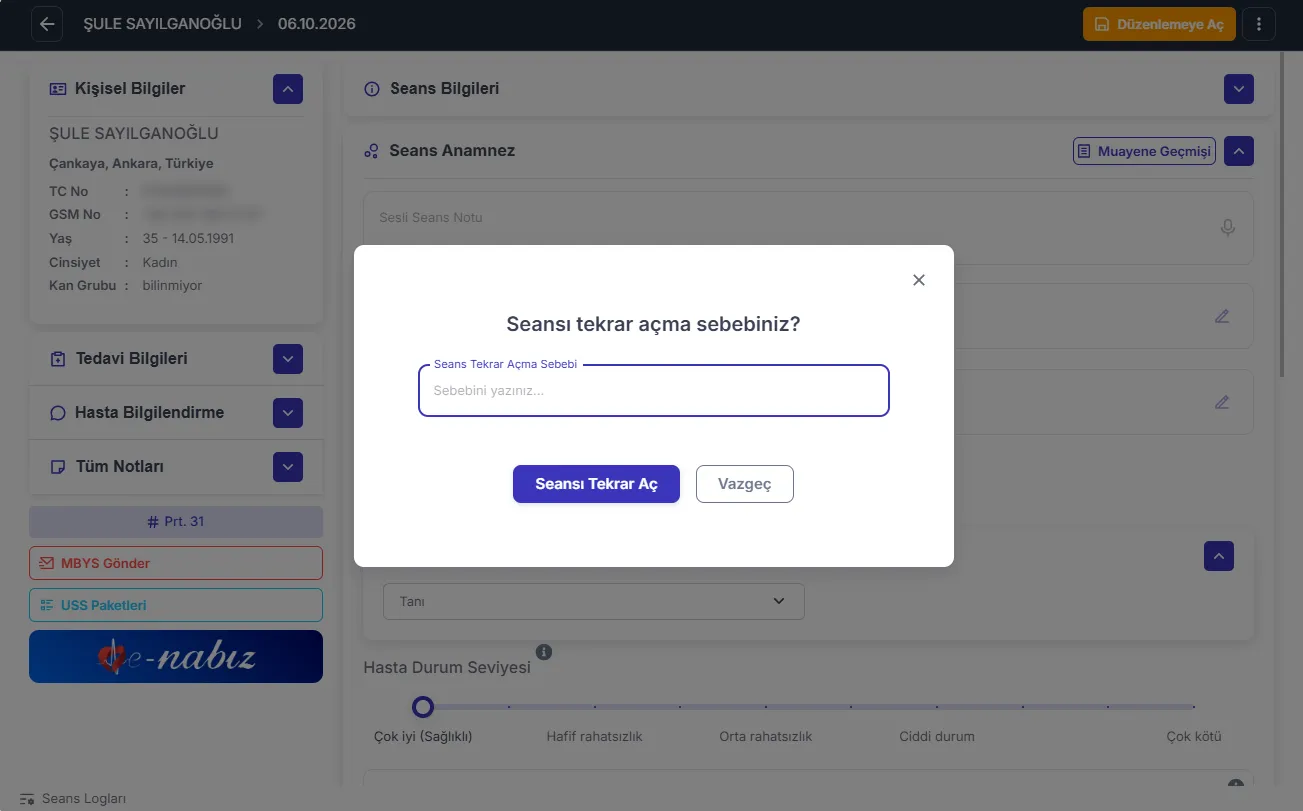This screenshot has width=1303, height=811.
Task: Confirm with Seansı Tekrar Aç button
Action: (596, 484)
